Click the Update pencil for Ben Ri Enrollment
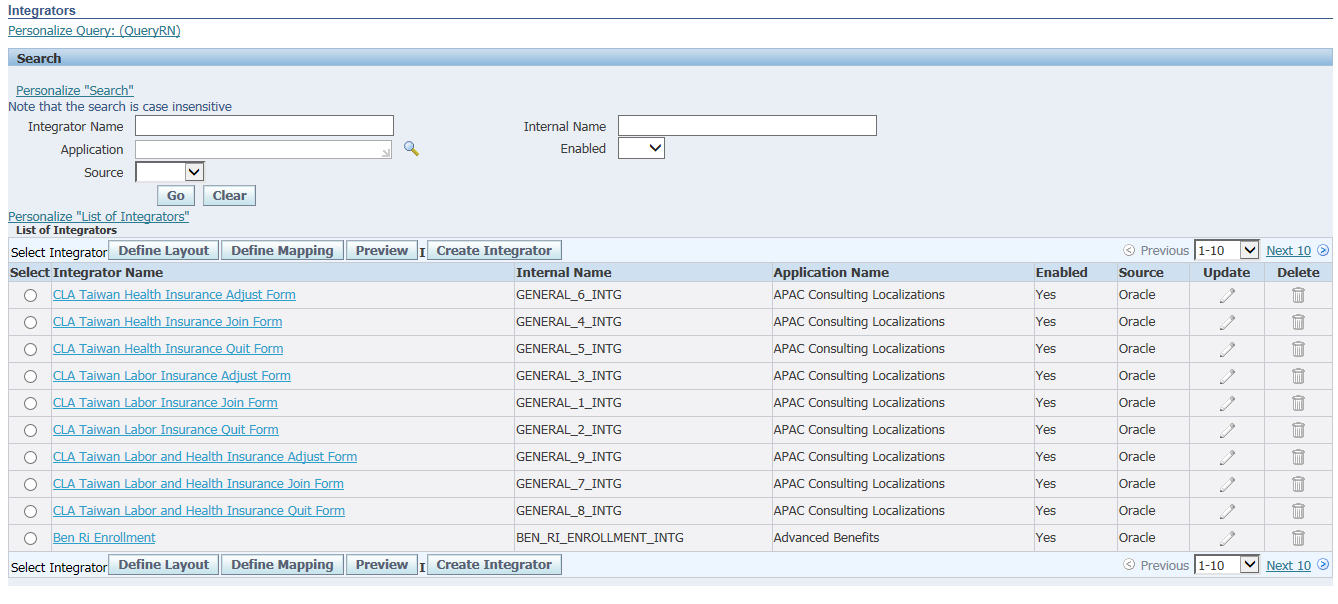Viewport: 1338px width, 604px height. (1227, 537)
